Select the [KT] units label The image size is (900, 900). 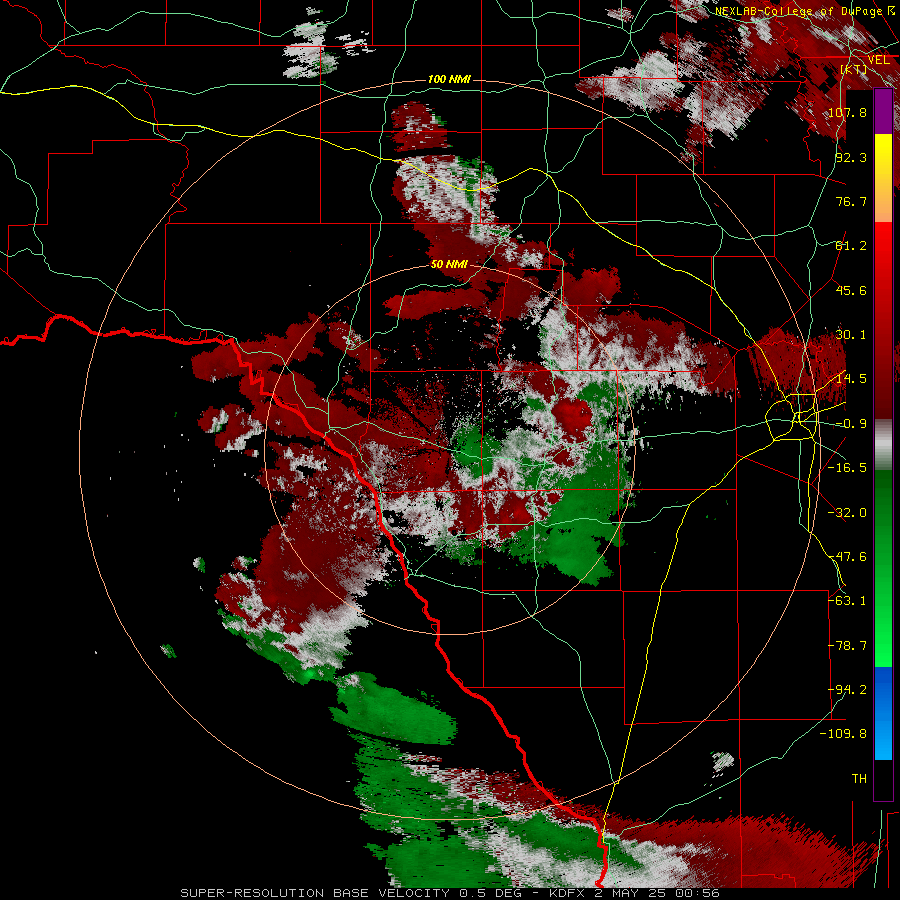point(854,69)
